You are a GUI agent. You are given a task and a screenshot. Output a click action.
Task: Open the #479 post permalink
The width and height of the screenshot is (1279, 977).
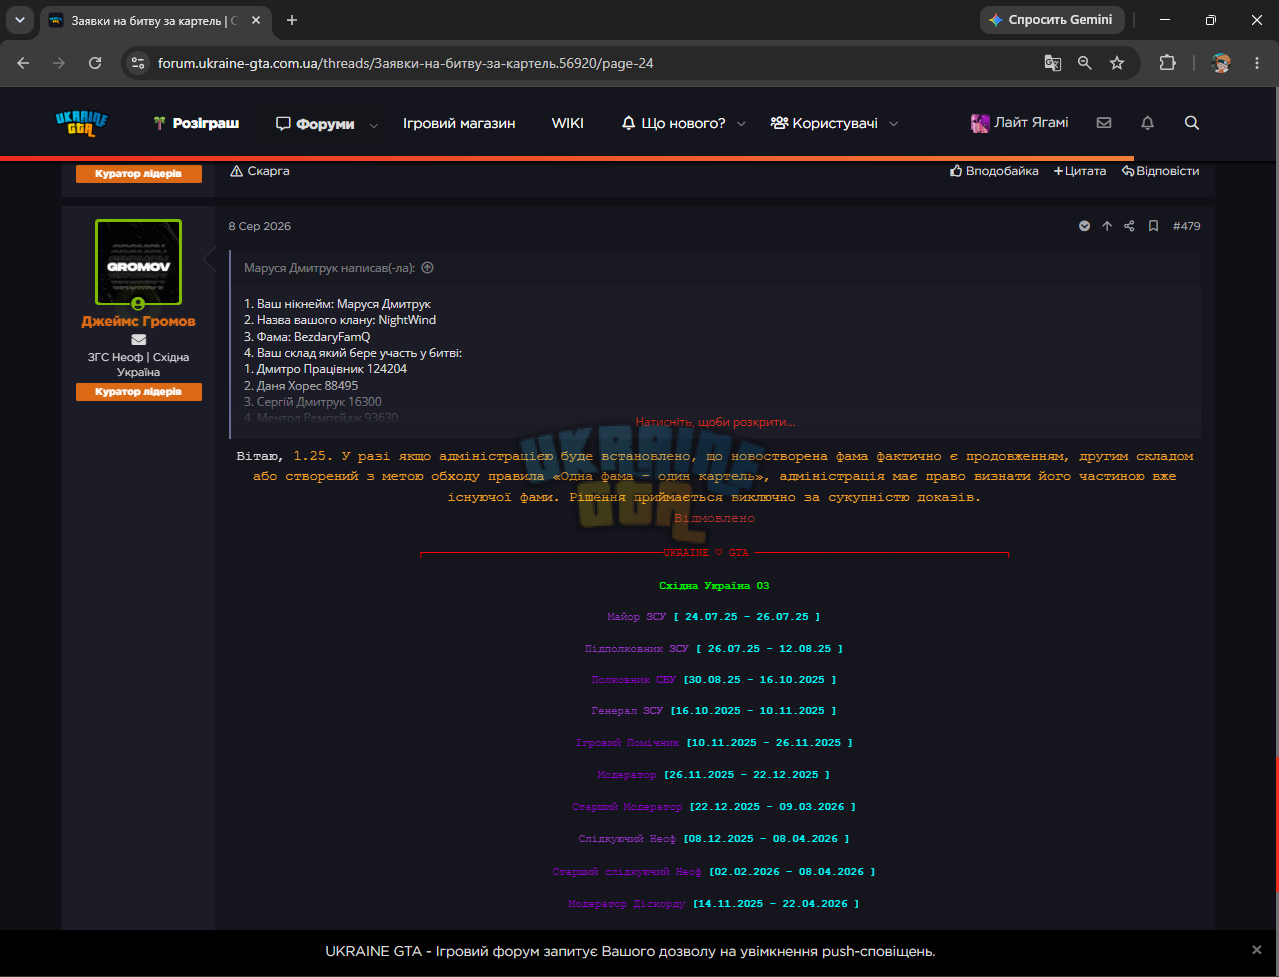pyautogui.click(x=1186, y=226)
